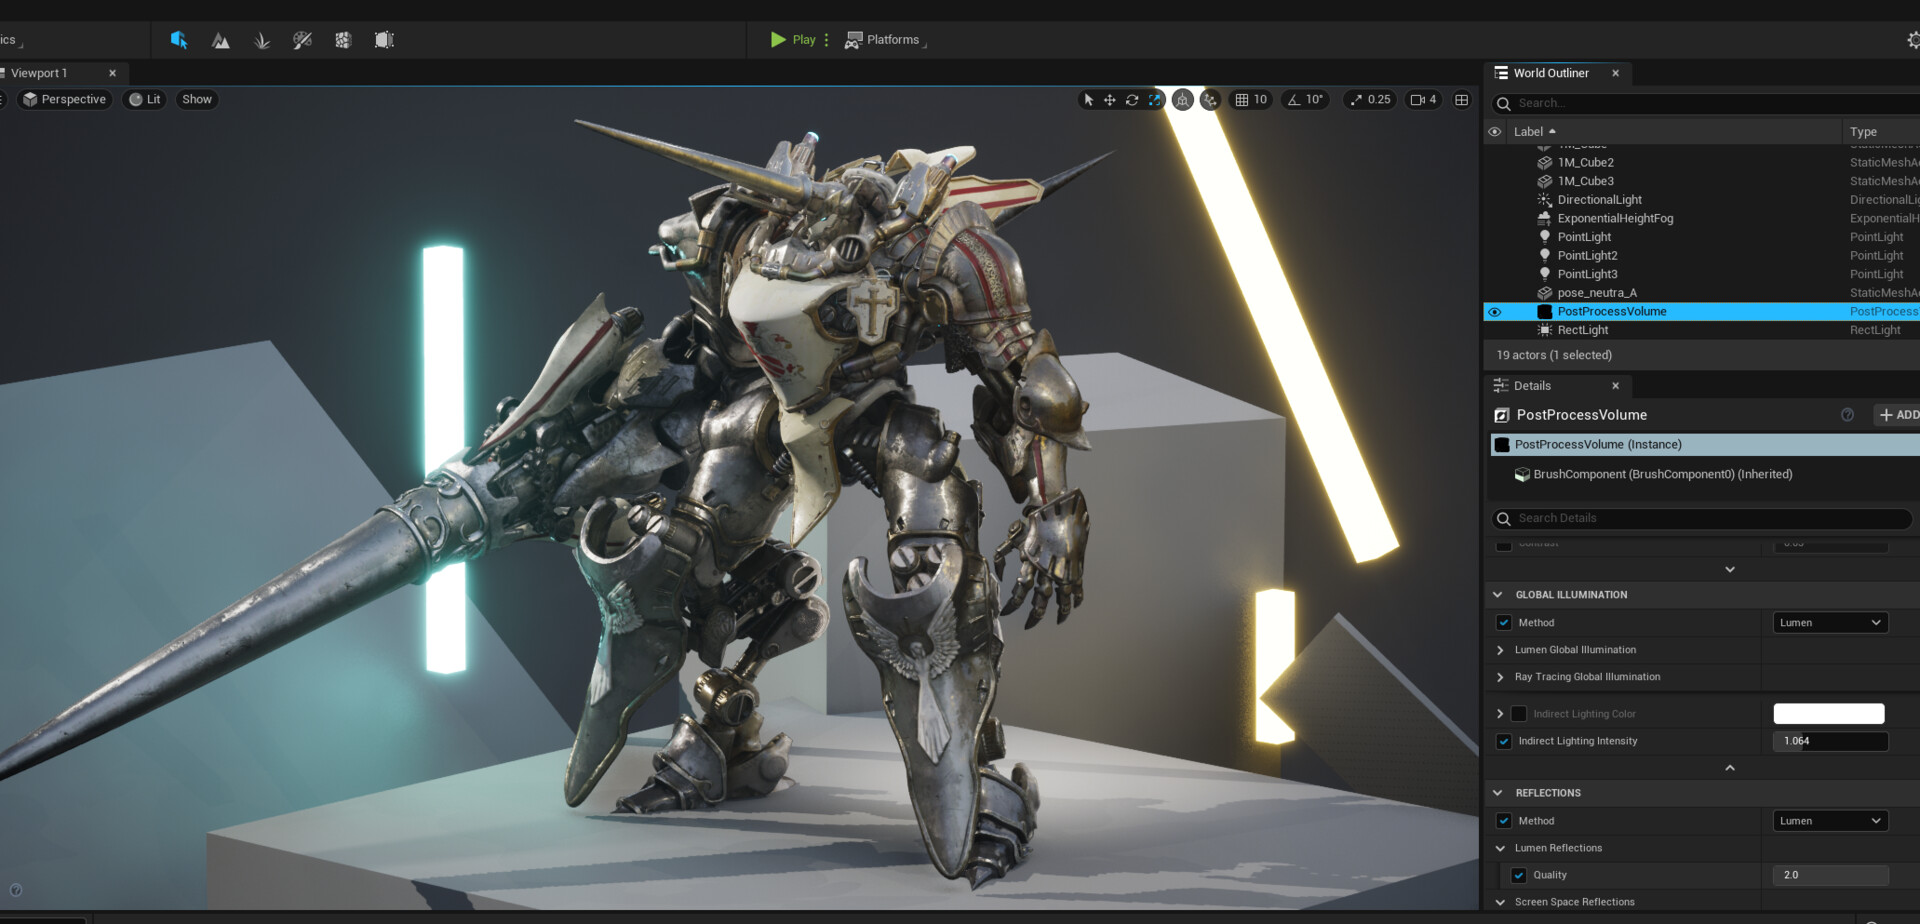This screenshot has width=1920, height=924.
Task: Start Play in editor
Action: (x=793, y=40)
